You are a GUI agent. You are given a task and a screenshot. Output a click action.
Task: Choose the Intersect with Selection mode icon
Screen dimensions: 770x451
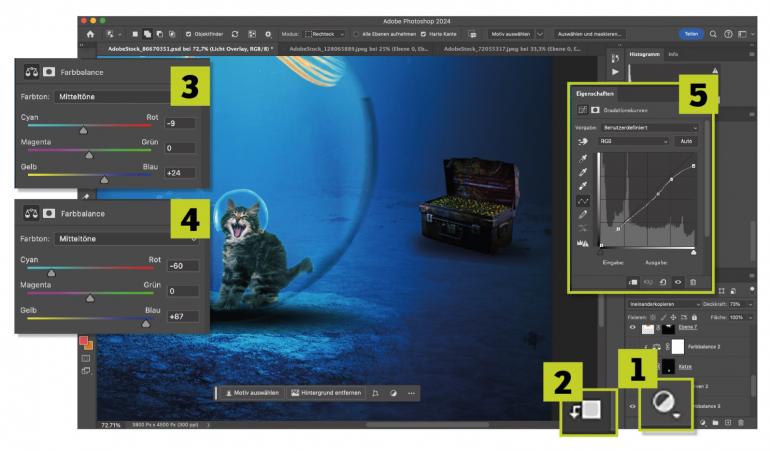click(172, 34)
